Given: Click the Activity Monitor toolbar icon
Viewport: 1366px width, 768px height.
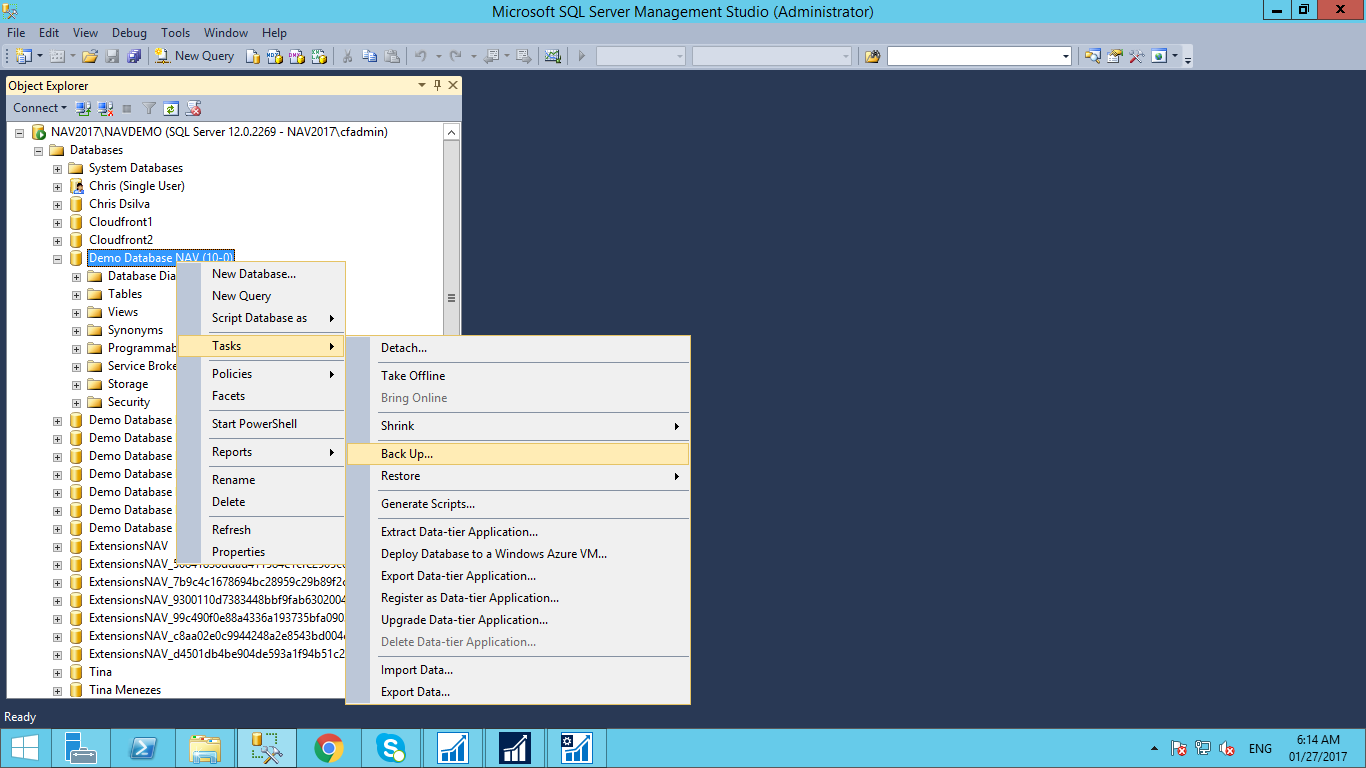Looking at the screenshot, I should pyautogui.click(x=552, y=56).
